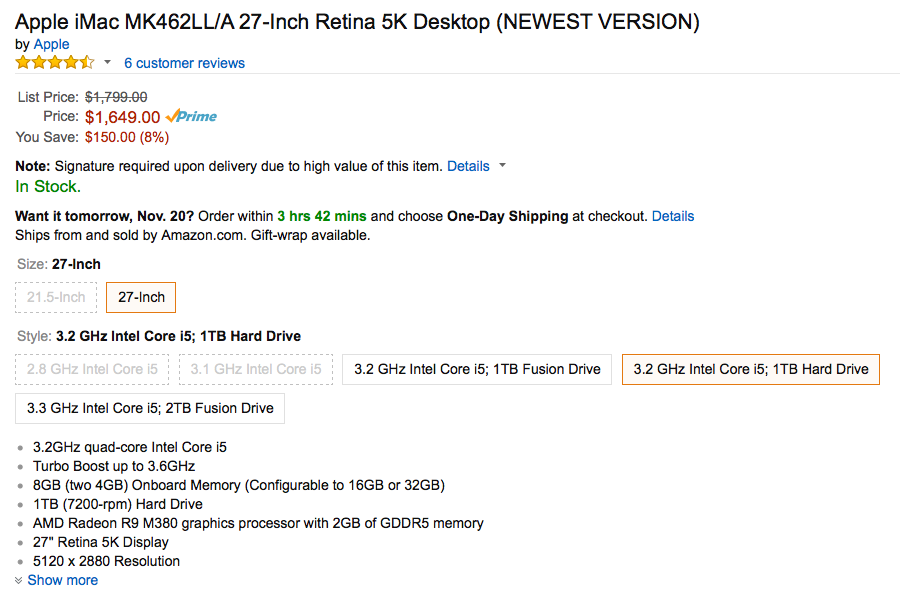This screenshot has height=601, width=900.
Task: Select 3.2 GHz 1TB Fusion Drive style
Action: click(477, 369)
